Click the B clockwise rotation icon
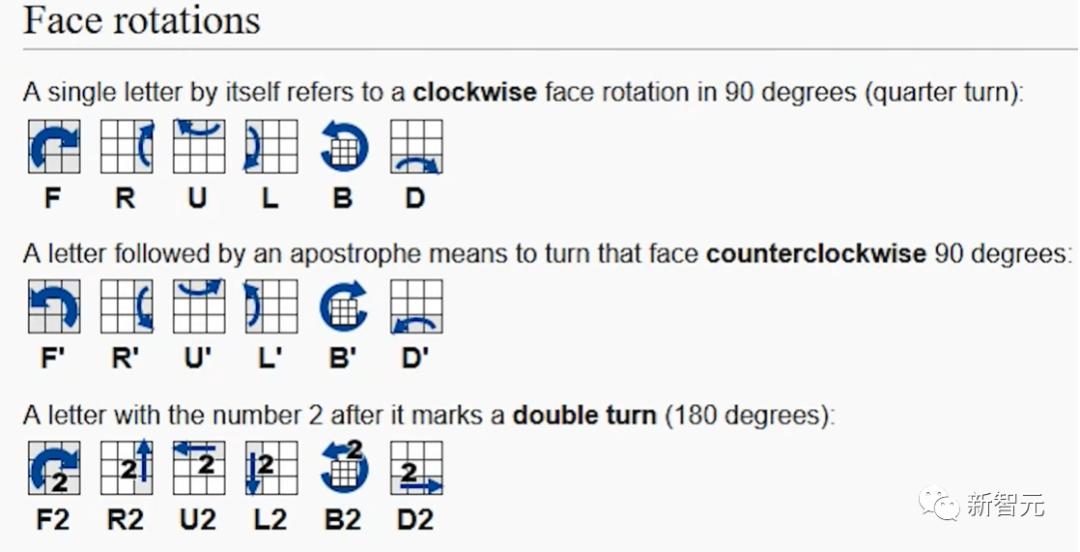The image size is (1080, 552). [x=344, y=146]
